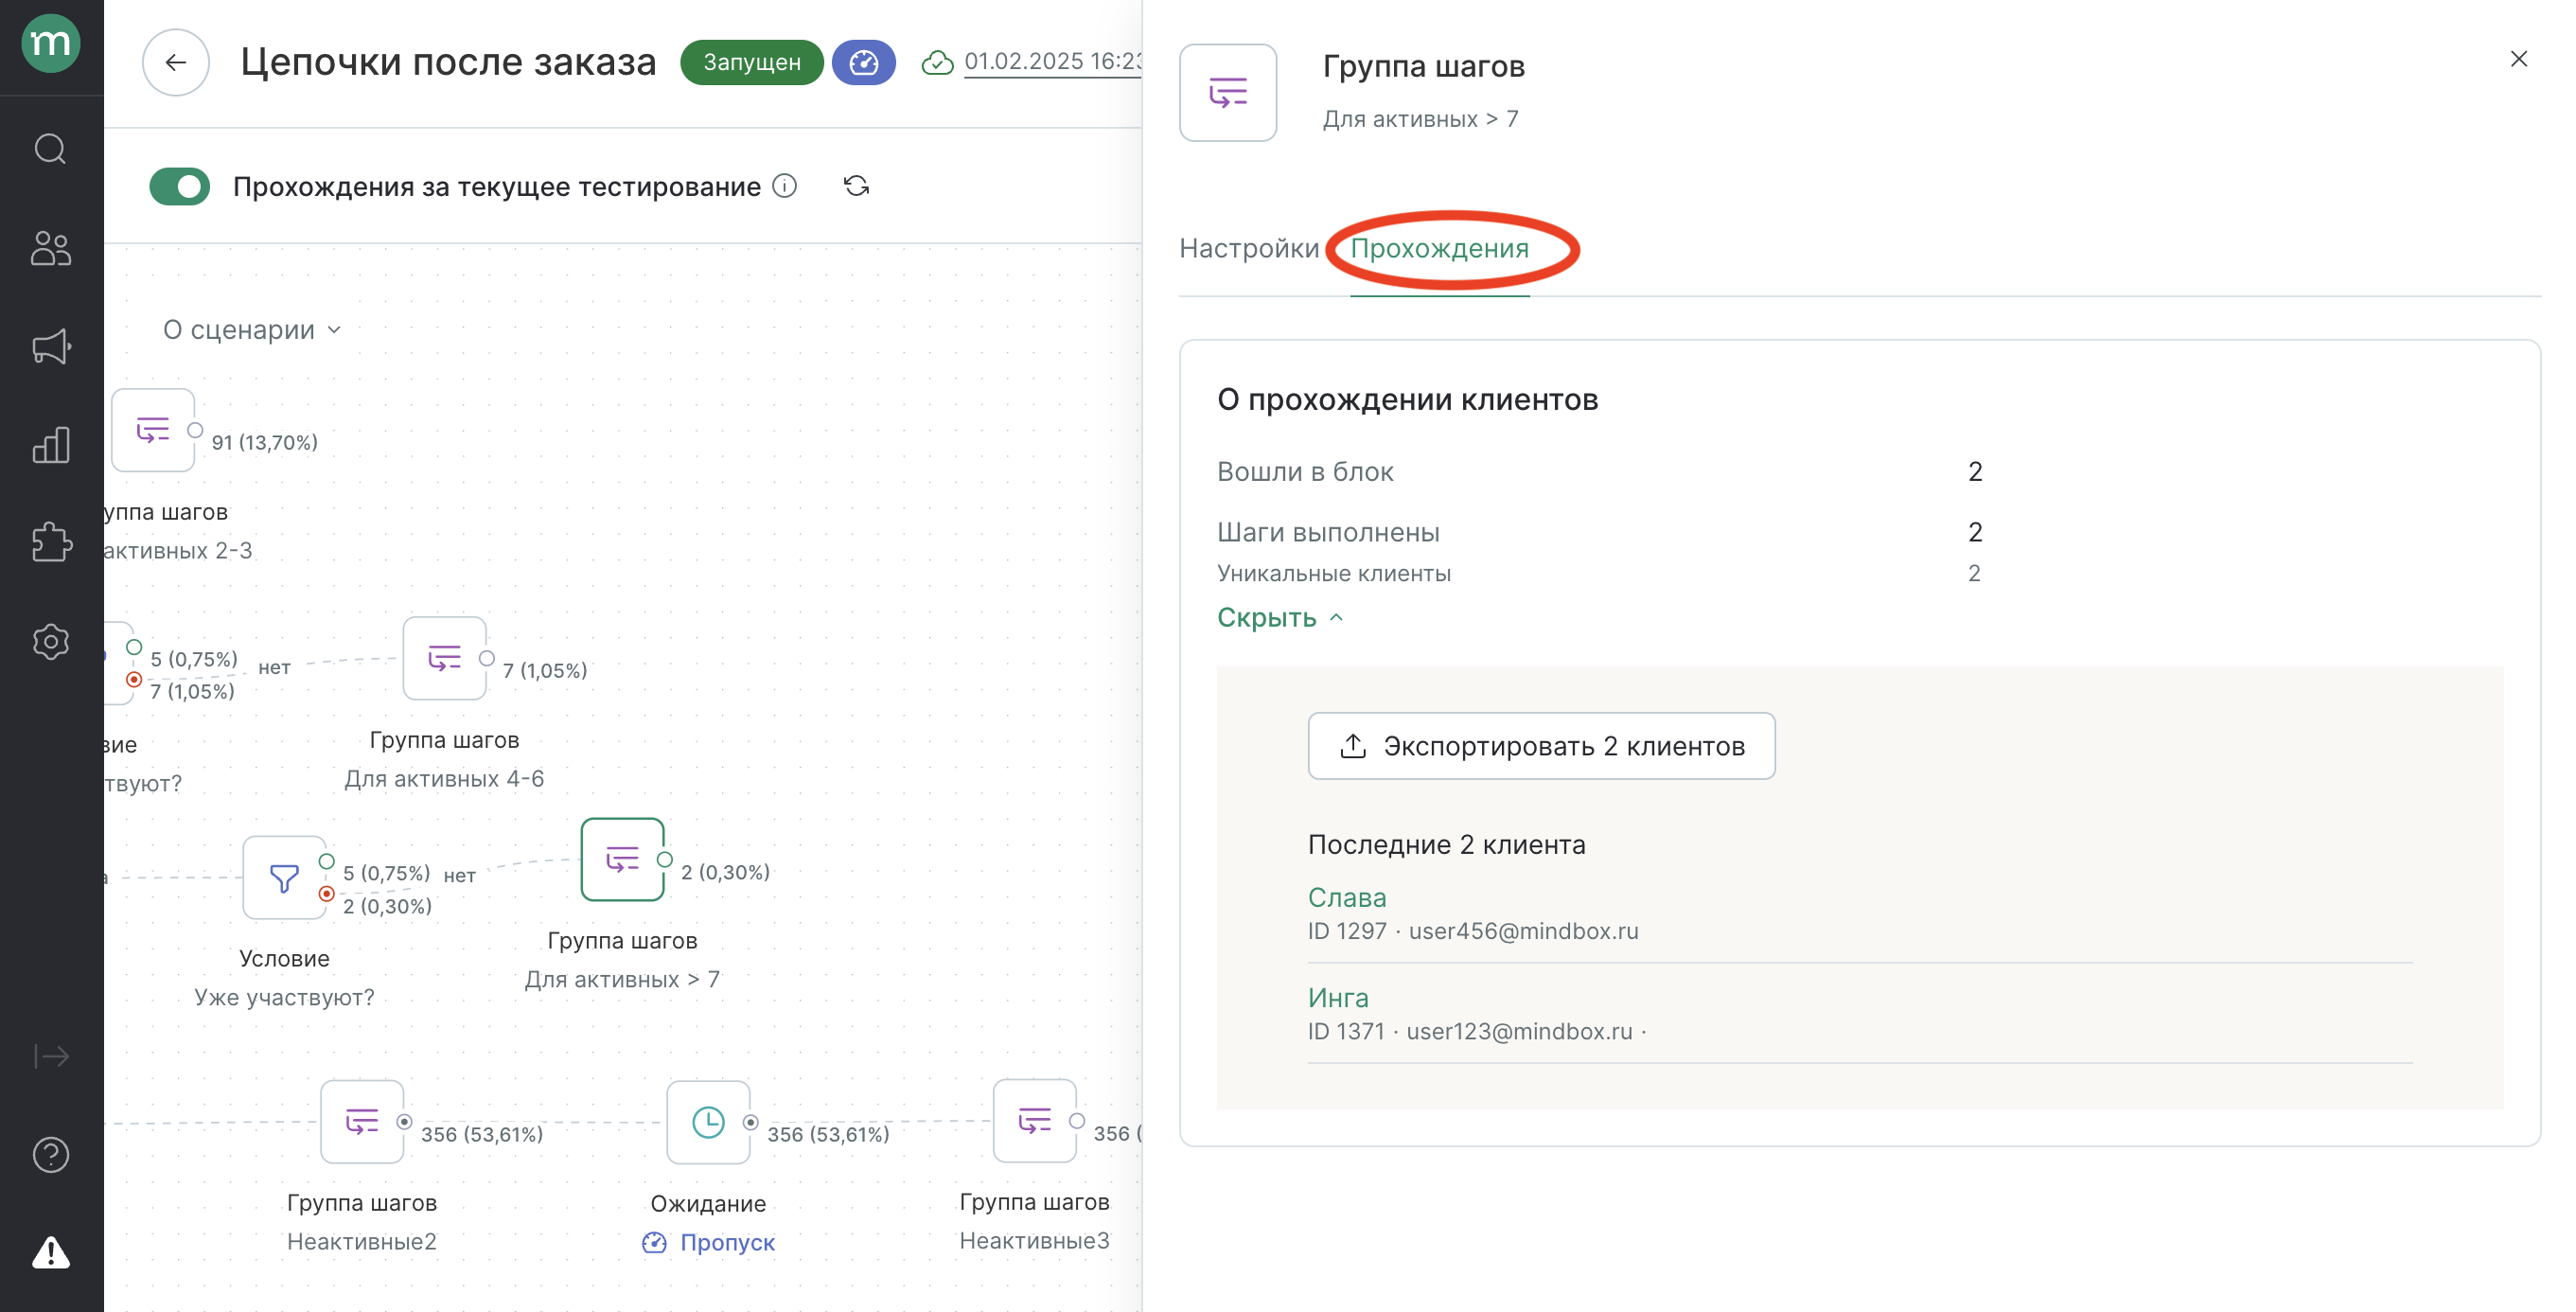Go back with the arrow button
The height and width of the screenshot is (1312, 2576).
click(176, 62)
